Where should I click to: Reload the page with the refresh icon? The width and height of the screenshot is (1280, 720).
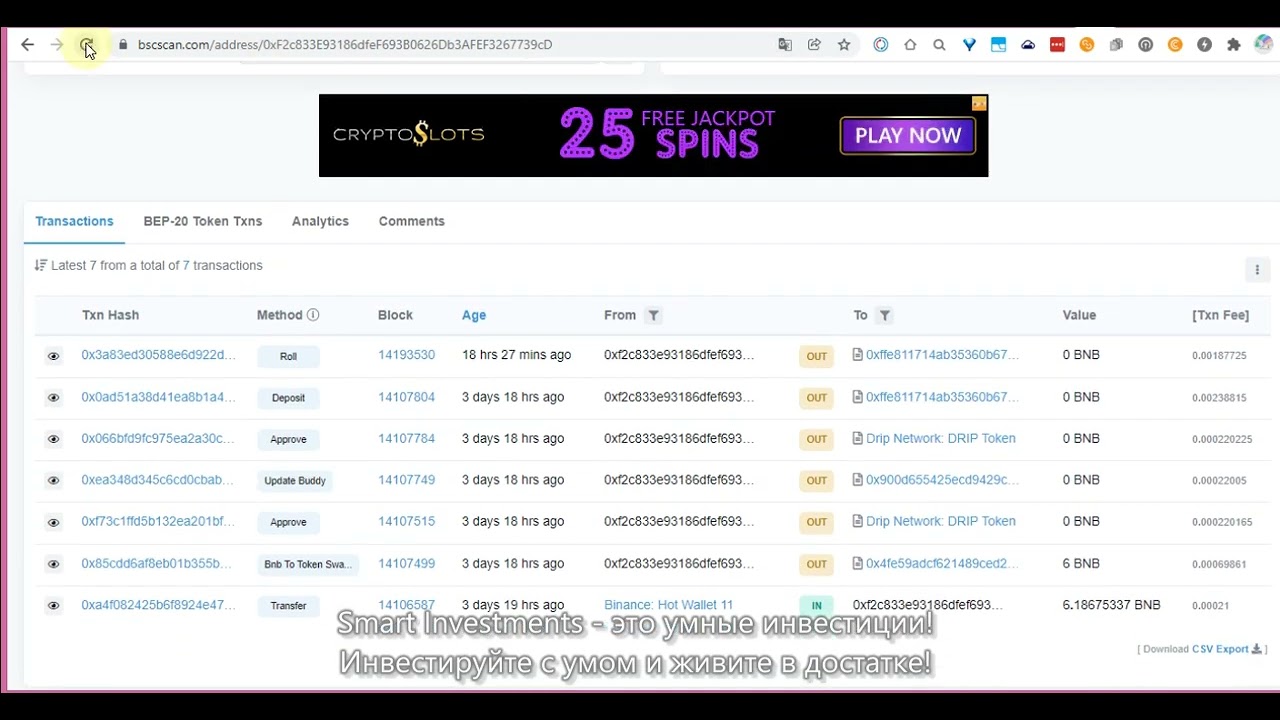pos(87,45)
